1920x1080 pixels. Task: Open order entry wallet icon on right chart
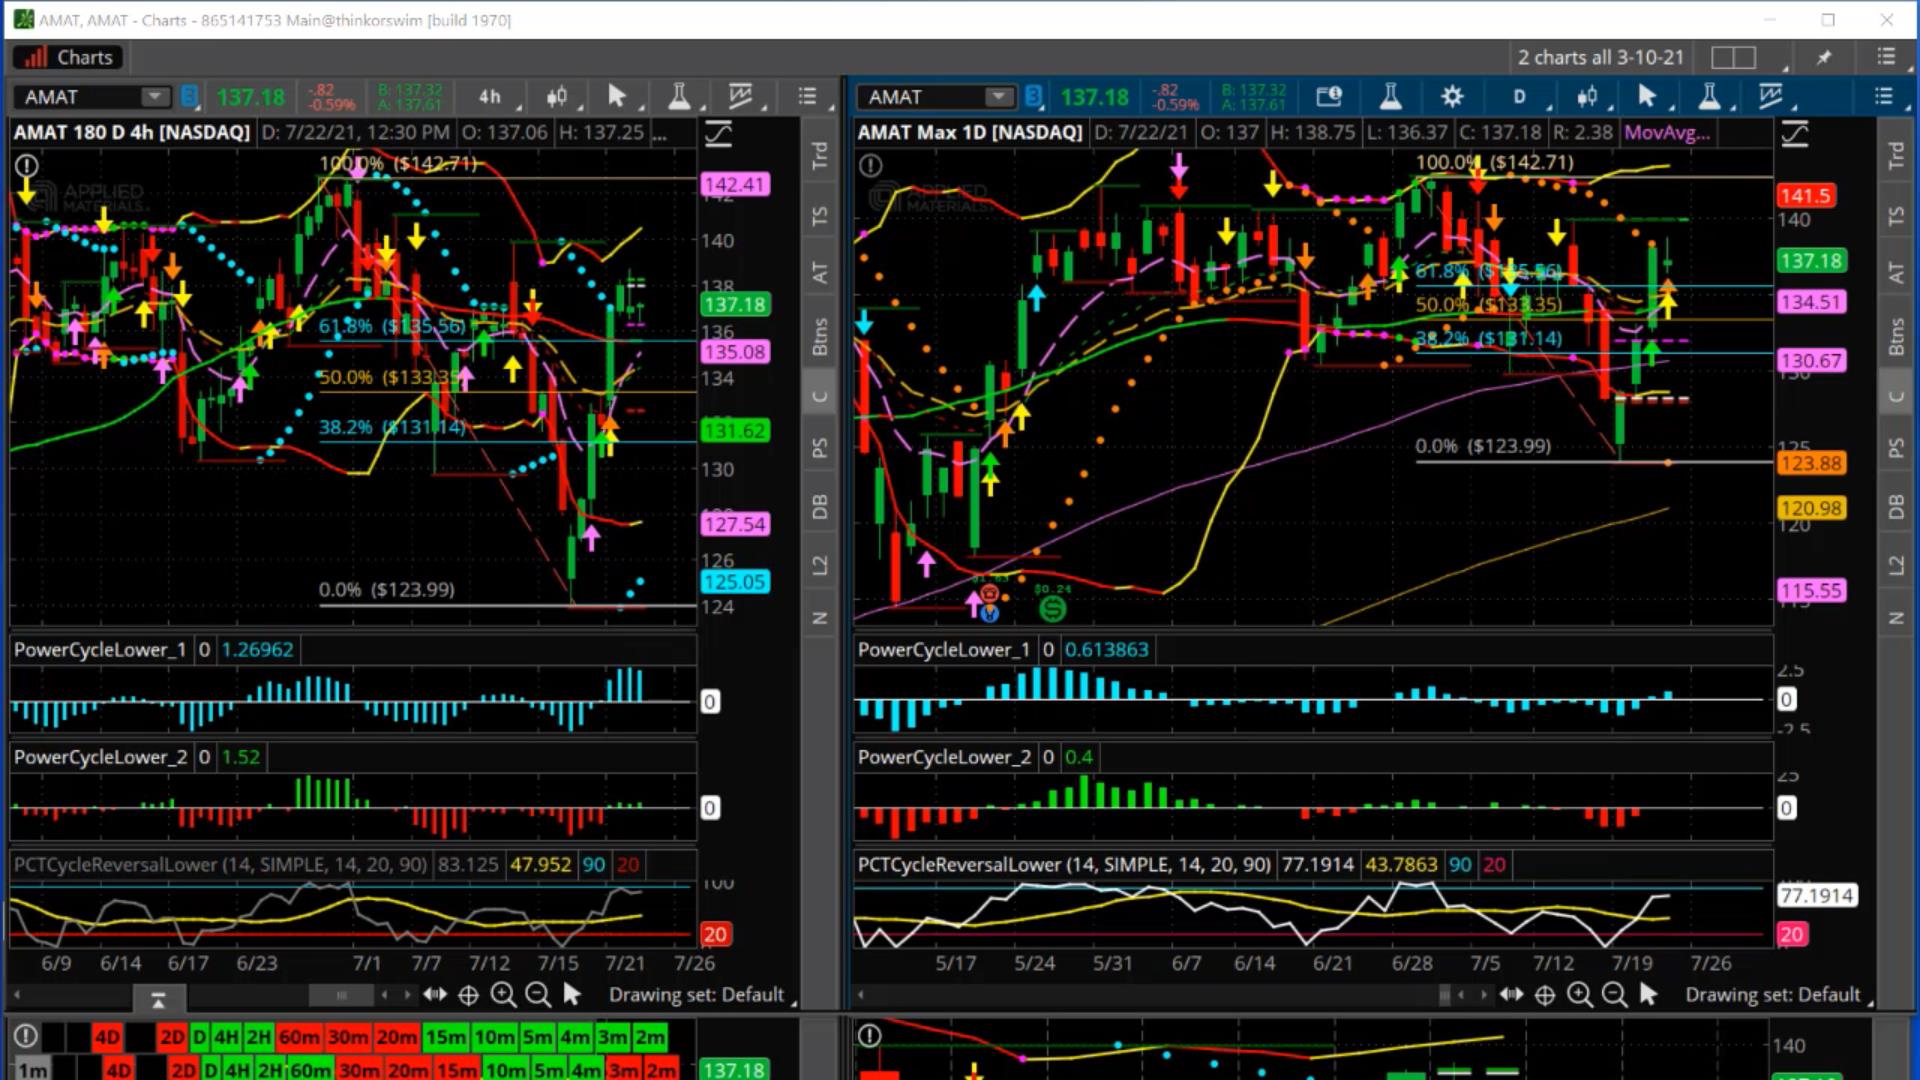coord(1329,96)
